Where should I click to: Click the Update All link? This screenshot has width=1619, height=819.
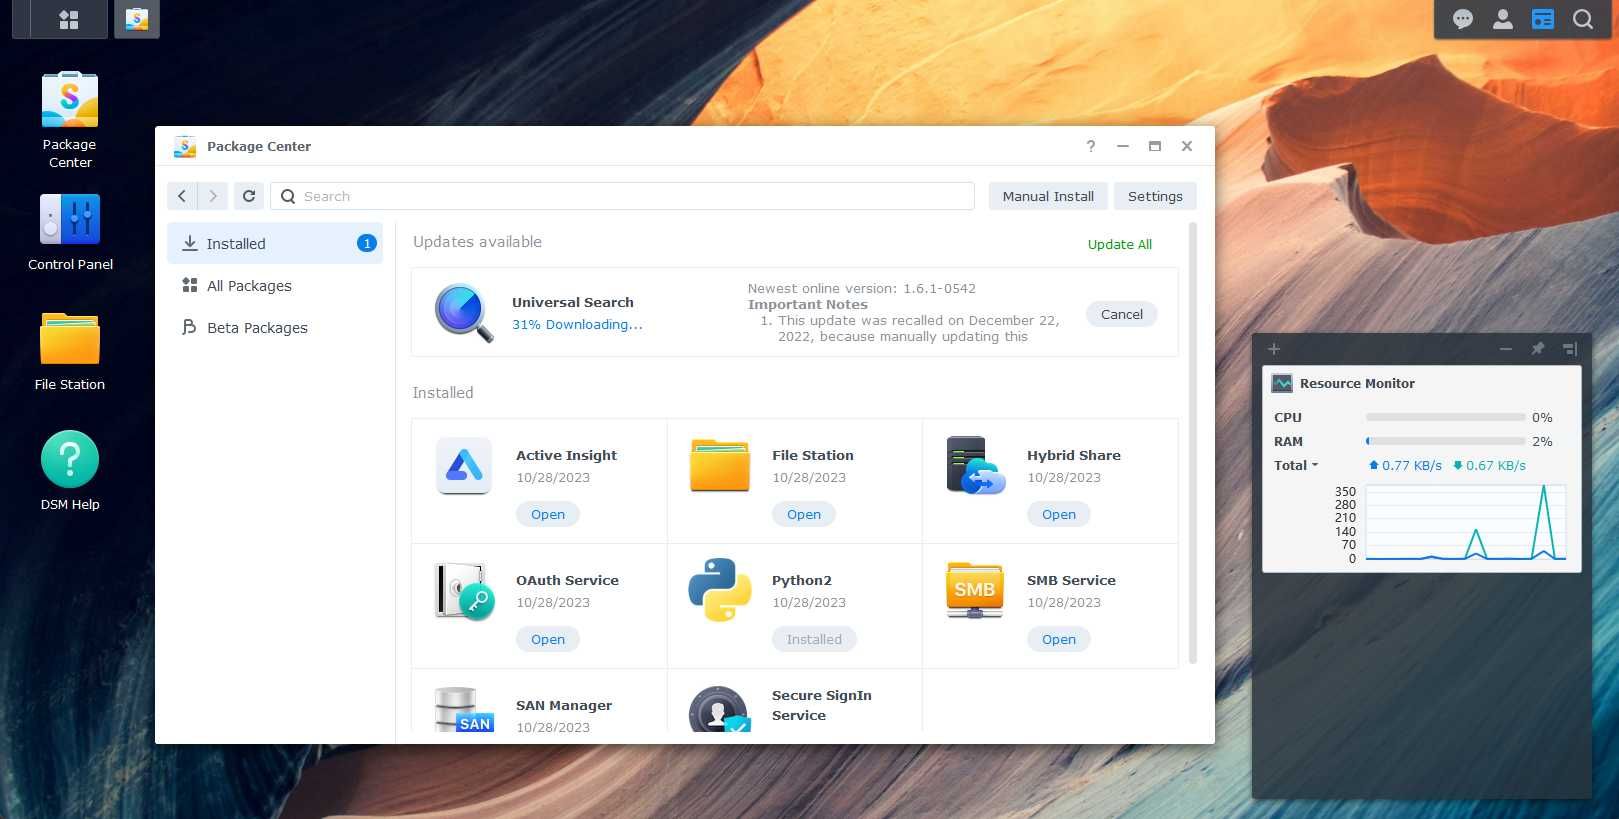[1120, 244]
